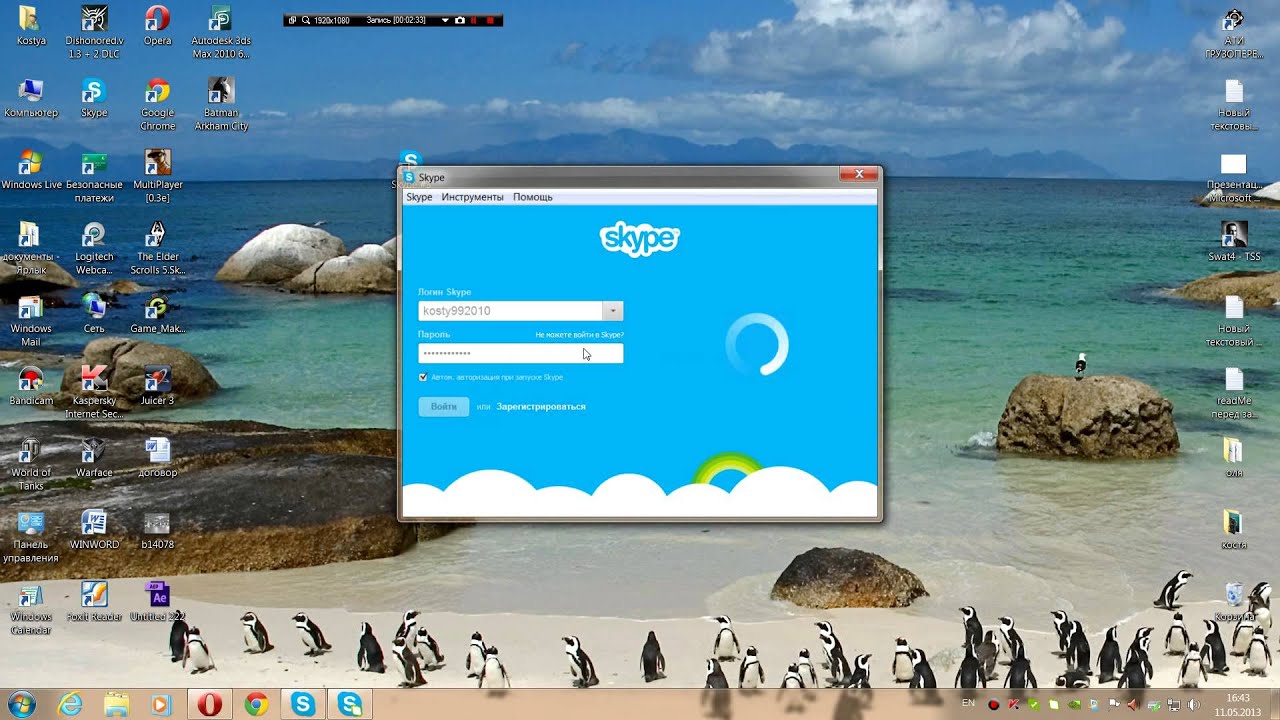Click the magnifier icon in recorder bar
The height and width of the screenshot is (720, 1280).
tap(305, 20)
